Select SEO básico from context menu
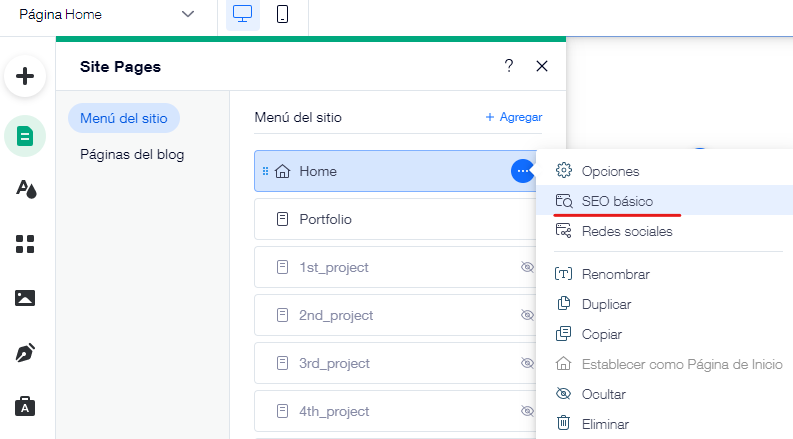 click(x=617, y=201)
